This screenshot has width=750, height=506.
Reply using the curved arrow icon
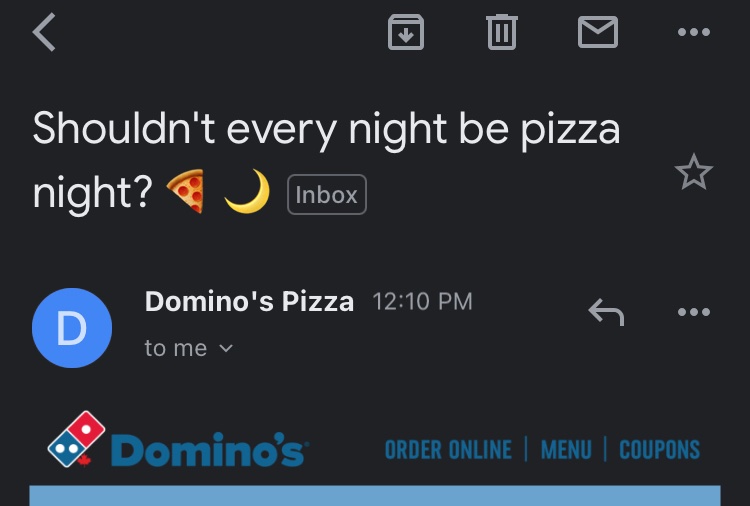coord(606,312)
